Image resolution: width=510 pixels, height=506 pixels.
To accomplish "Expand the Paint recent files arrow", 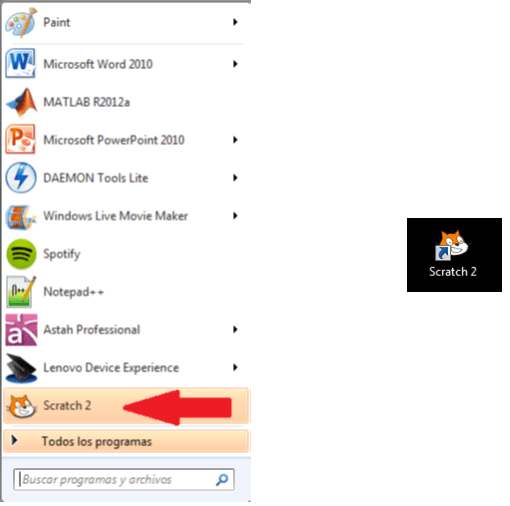I will 235,22.
